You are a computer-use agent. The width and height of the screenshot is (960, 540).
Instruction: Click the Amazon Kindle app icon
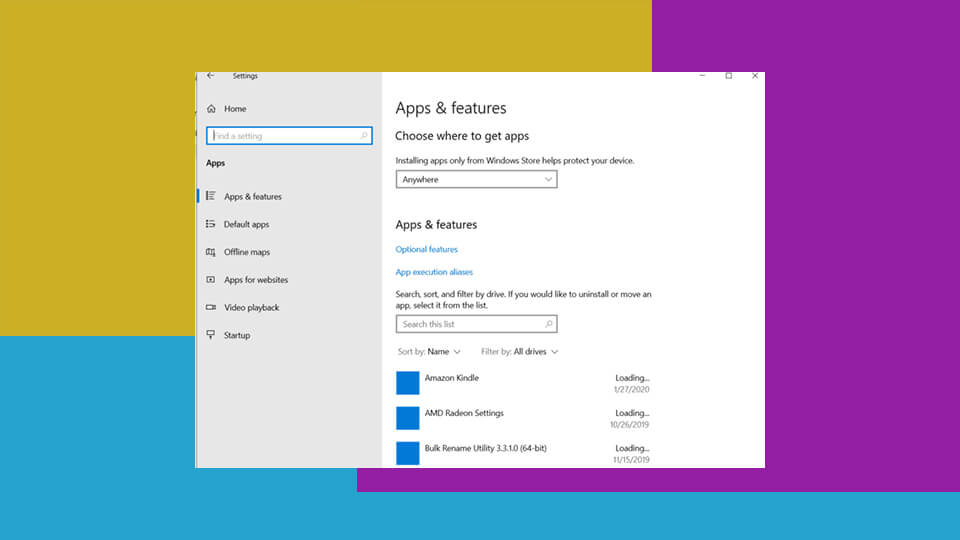[407, 383]
